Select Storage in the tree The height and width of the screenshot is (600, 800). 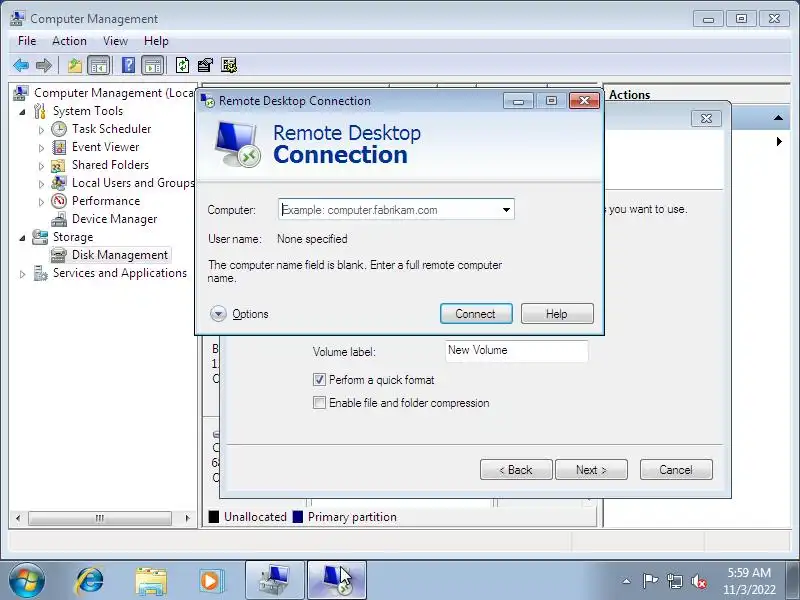click(73, 237)
